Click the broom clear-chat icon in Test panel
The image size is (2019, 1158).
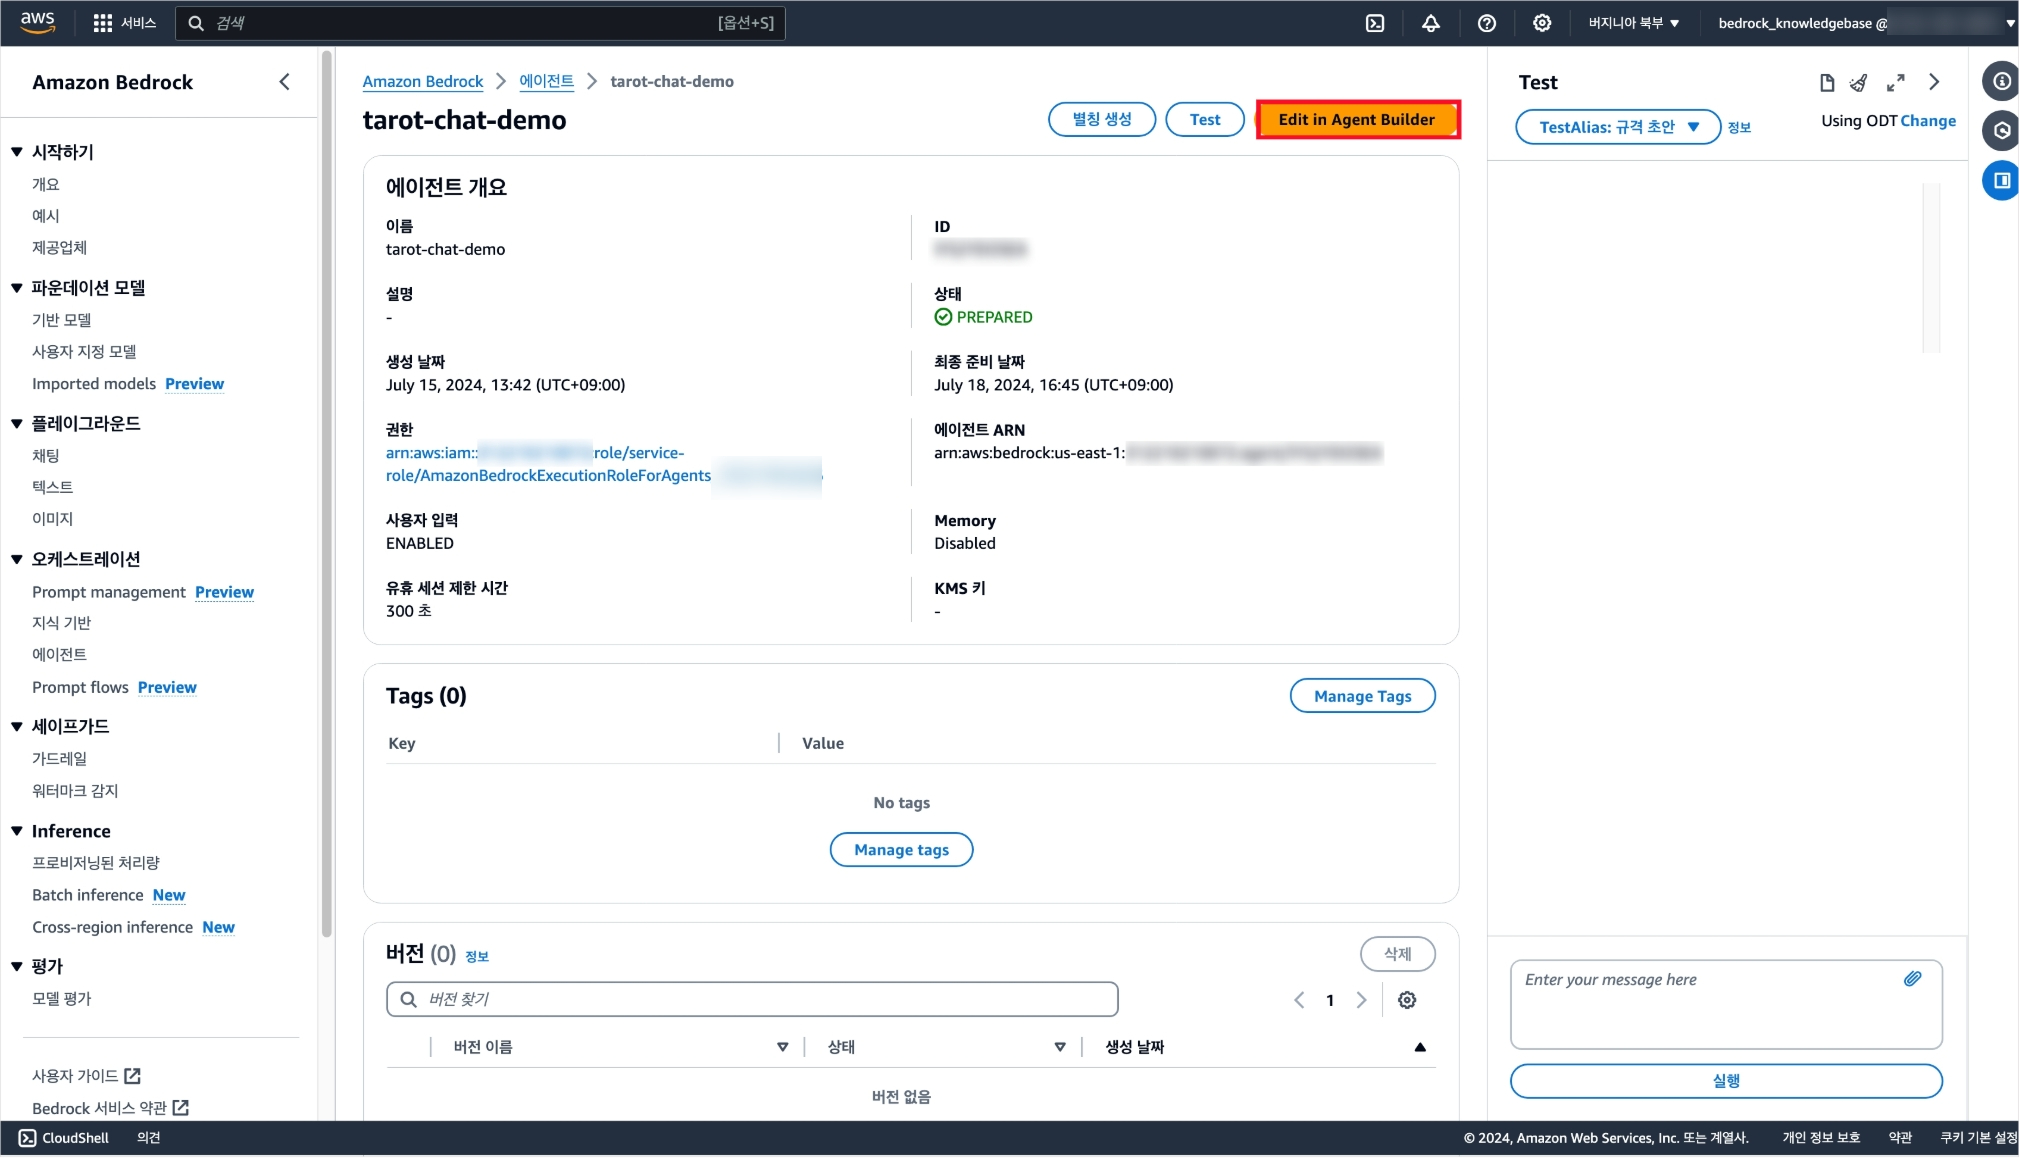[x=1859, y=83]
